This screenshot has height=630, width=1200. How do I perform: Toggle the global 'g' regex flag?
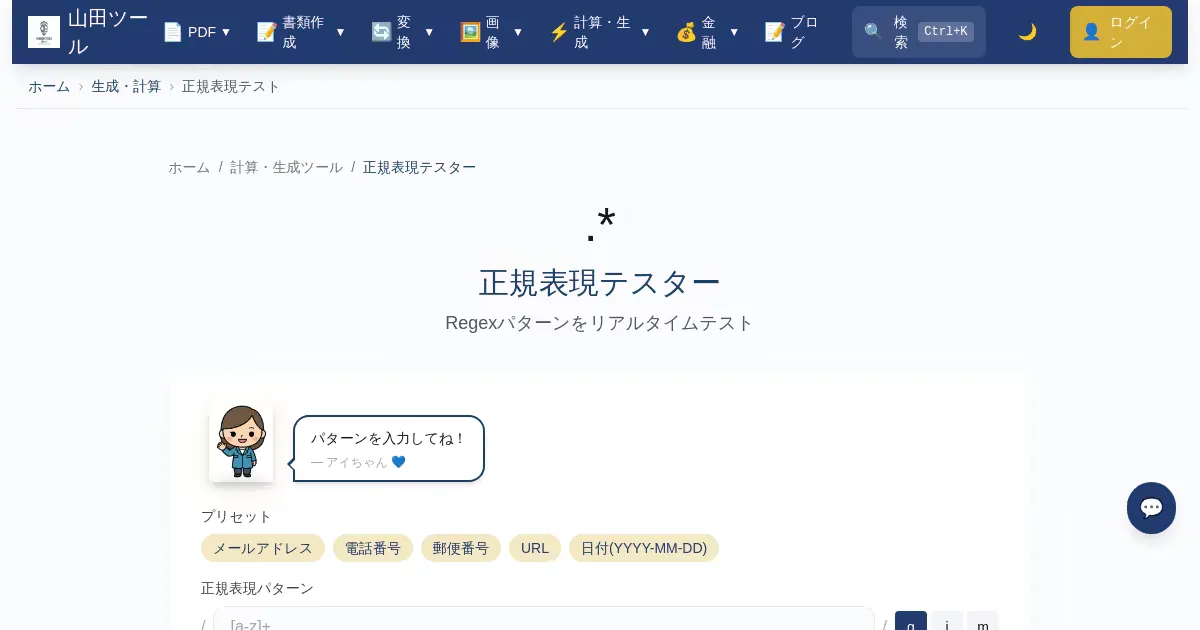tap(910, 622)
